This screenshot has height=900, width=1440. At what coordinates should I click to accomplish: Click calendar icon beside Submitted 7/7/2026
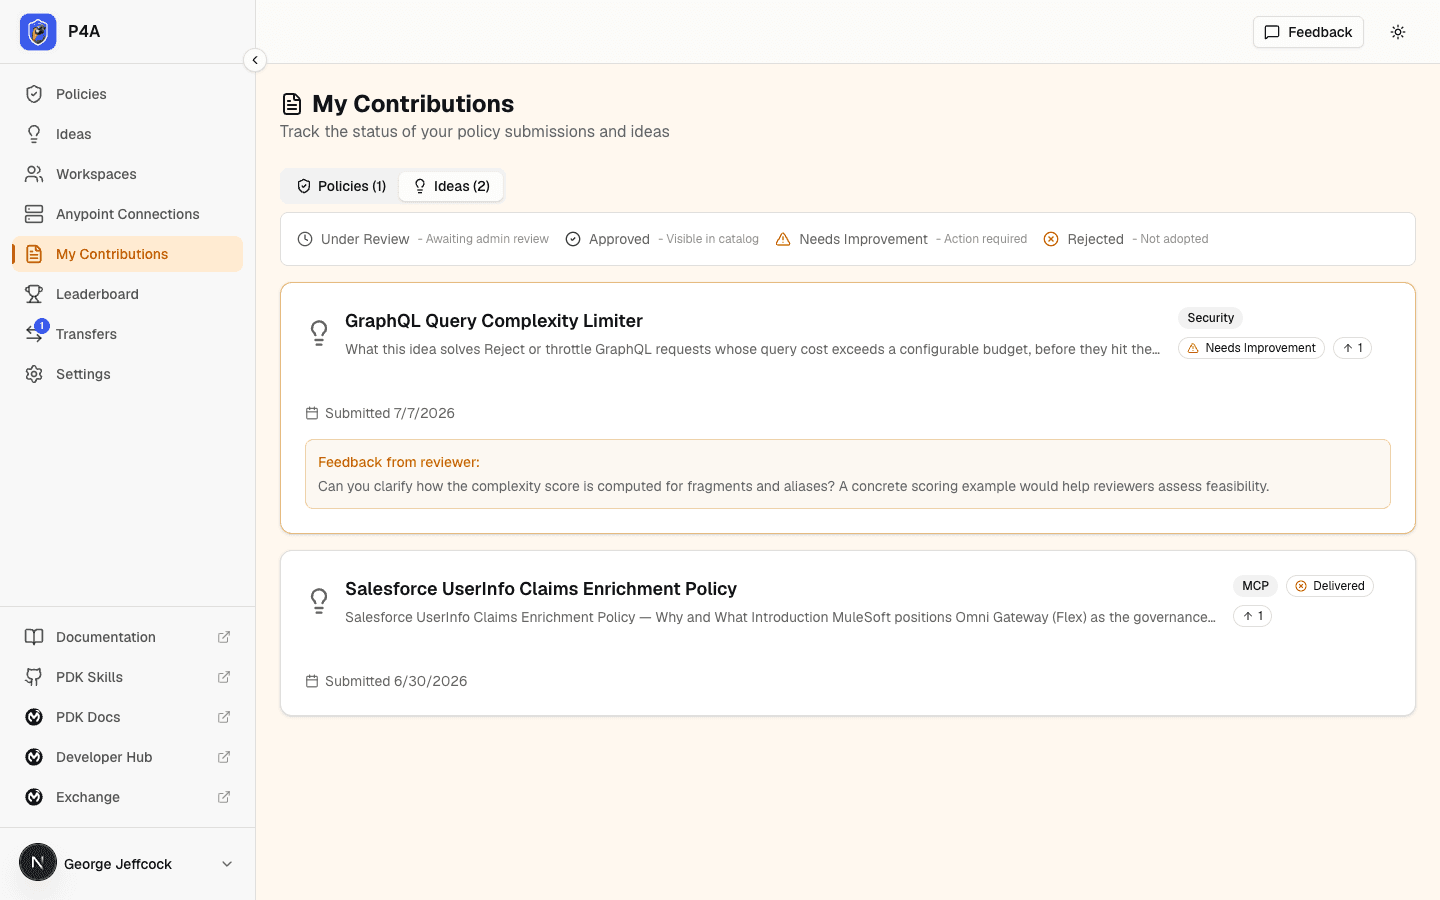[312, 413]
